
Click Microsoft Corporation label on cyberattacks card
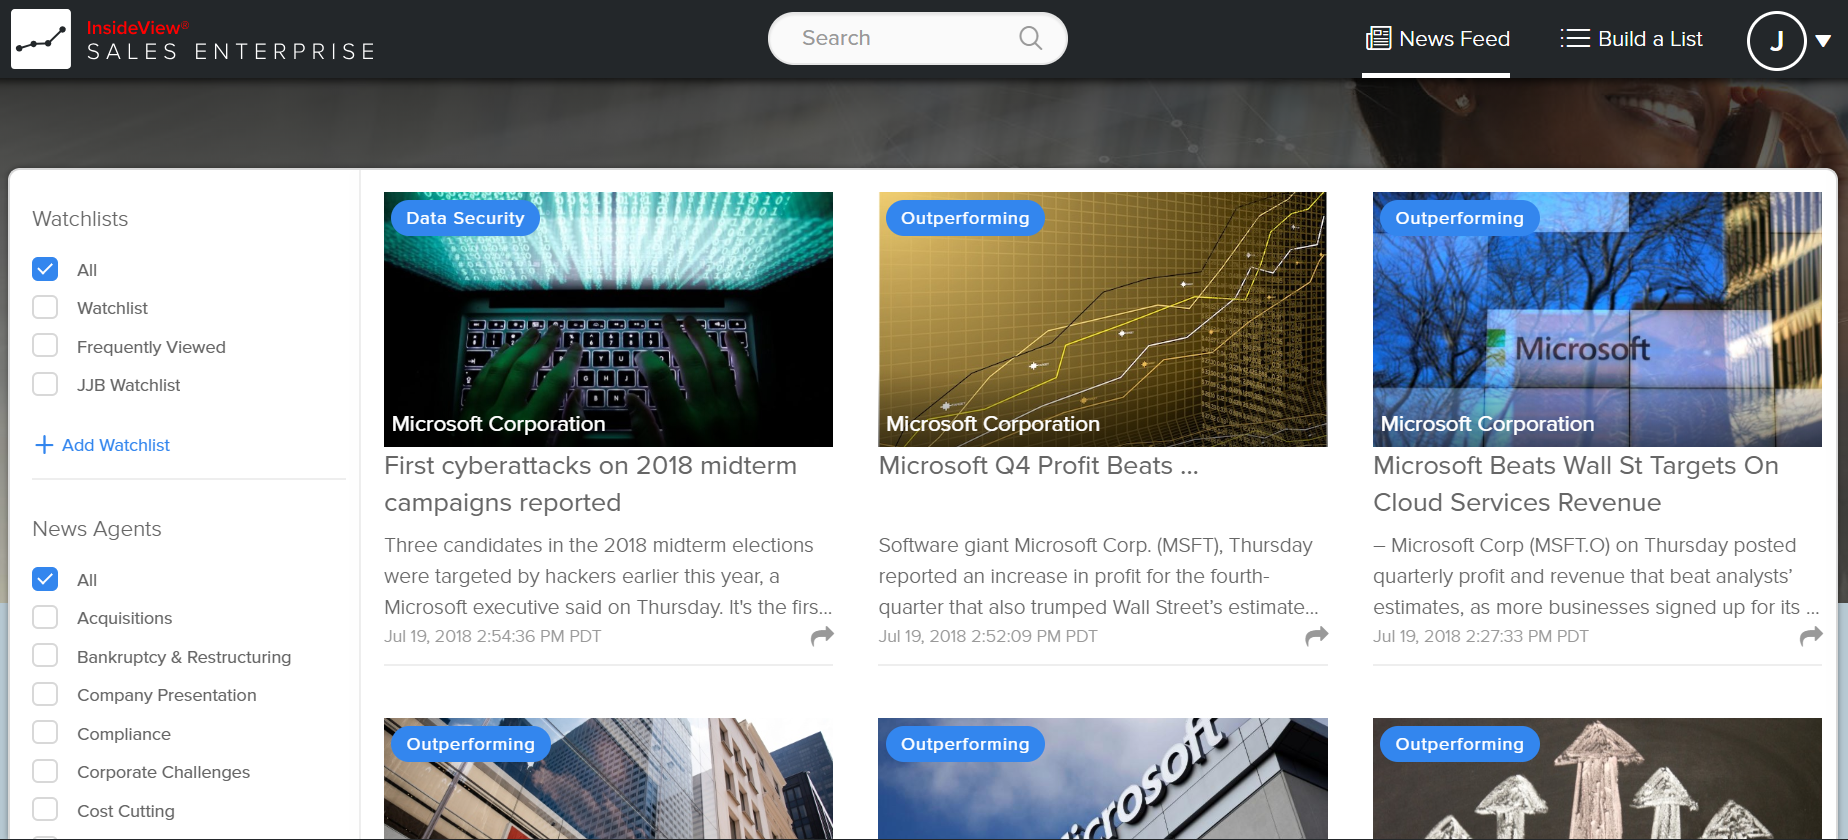[x=498, y=424]
